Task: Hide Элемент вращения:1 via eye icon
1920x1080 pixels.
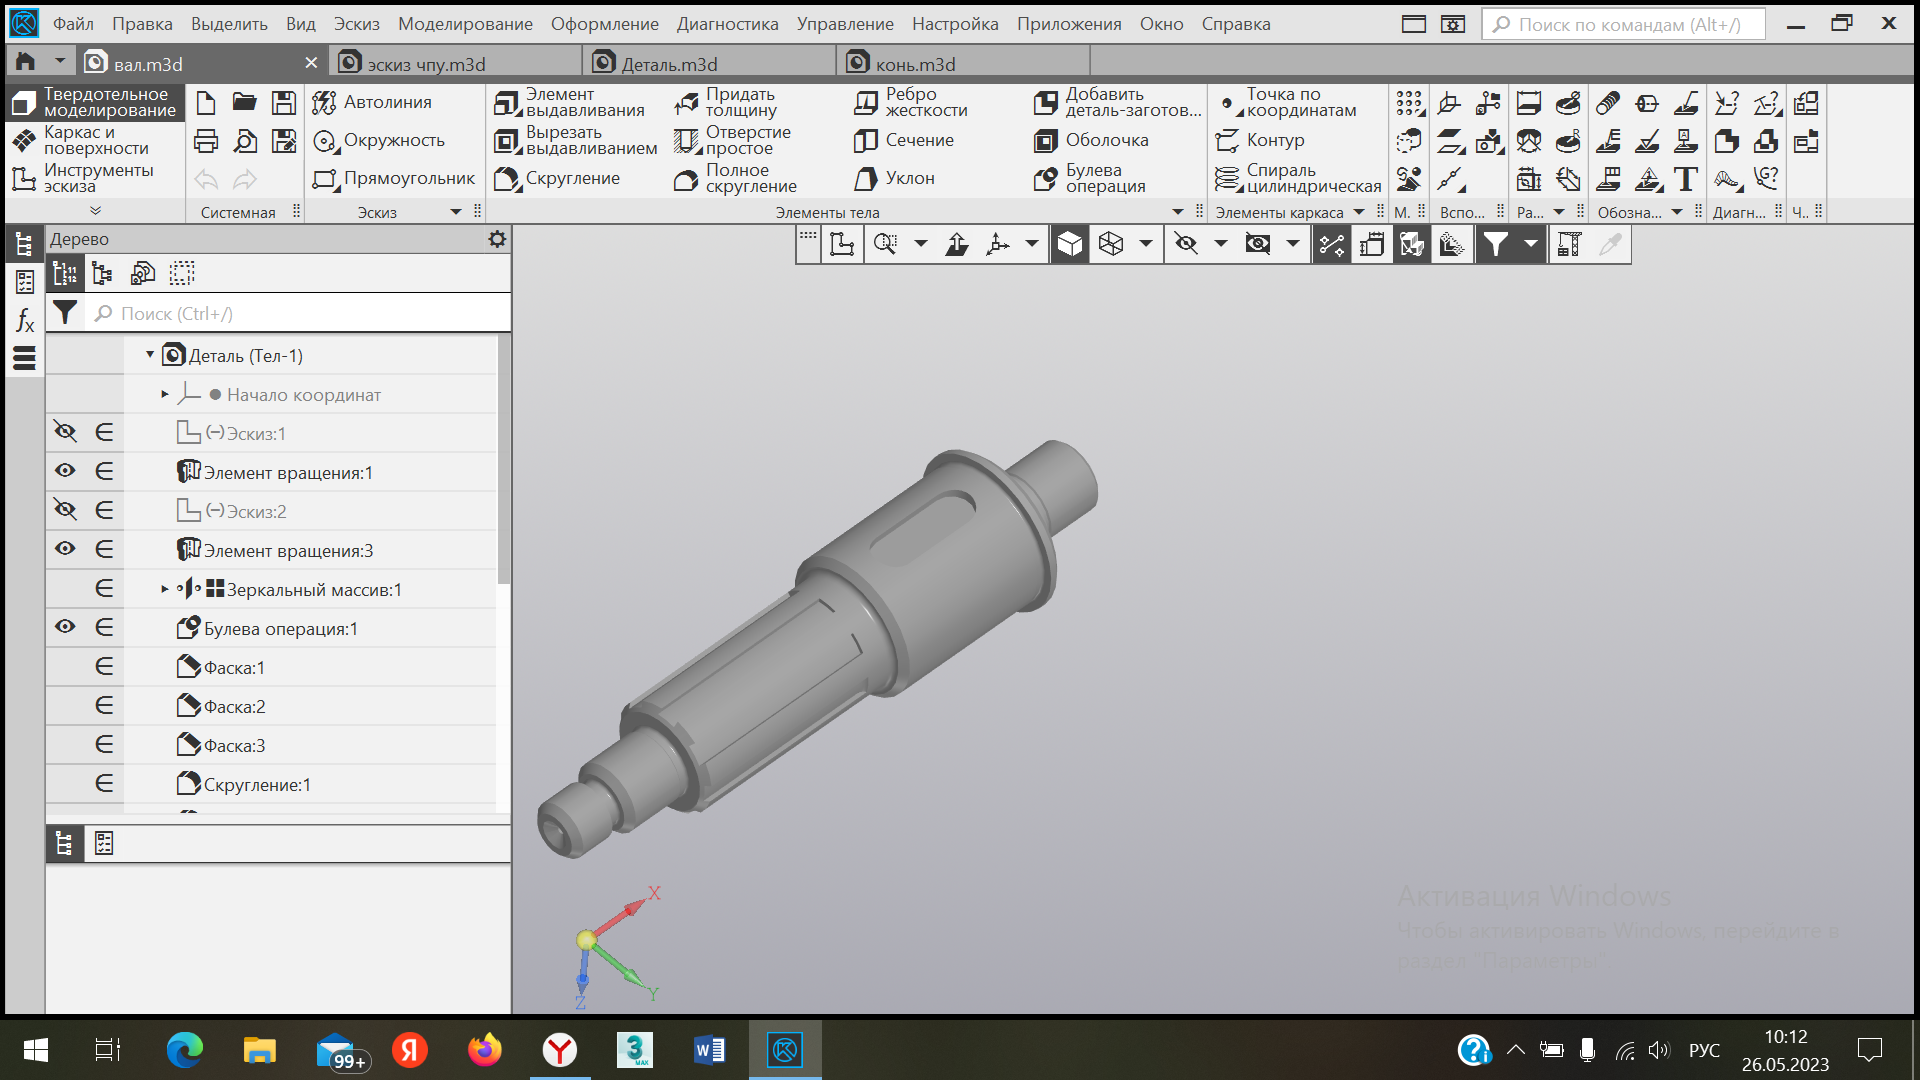Action: [65, 471]
